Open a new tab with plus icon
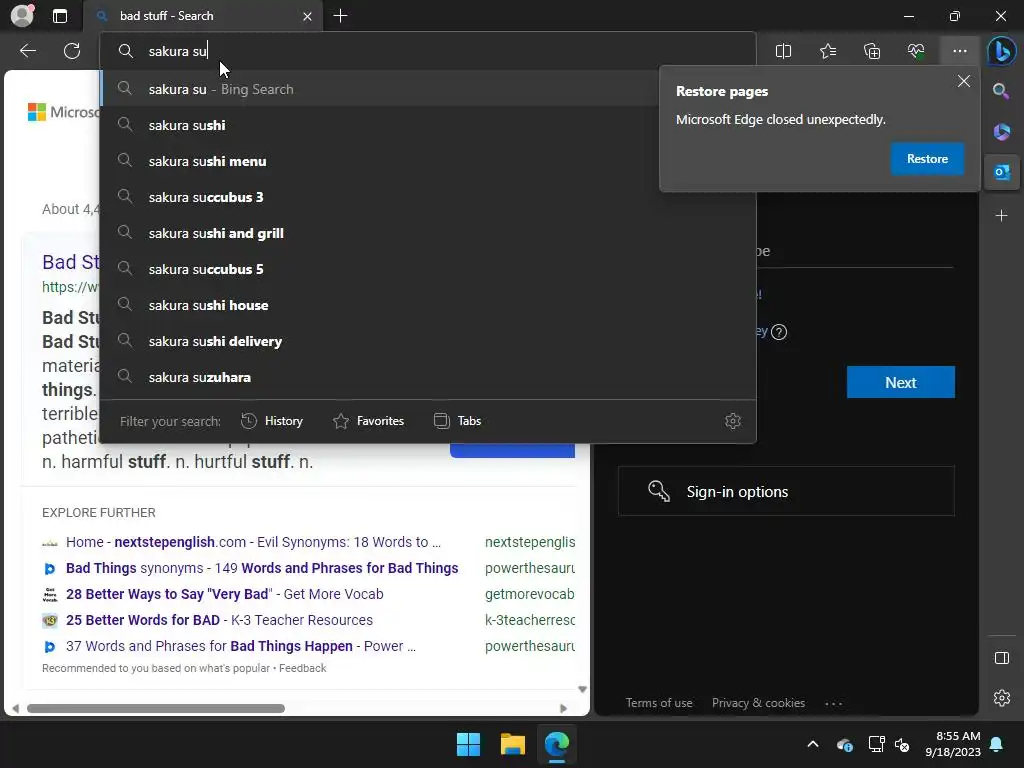Screen dimensions: 1024x768 (340, 16)
